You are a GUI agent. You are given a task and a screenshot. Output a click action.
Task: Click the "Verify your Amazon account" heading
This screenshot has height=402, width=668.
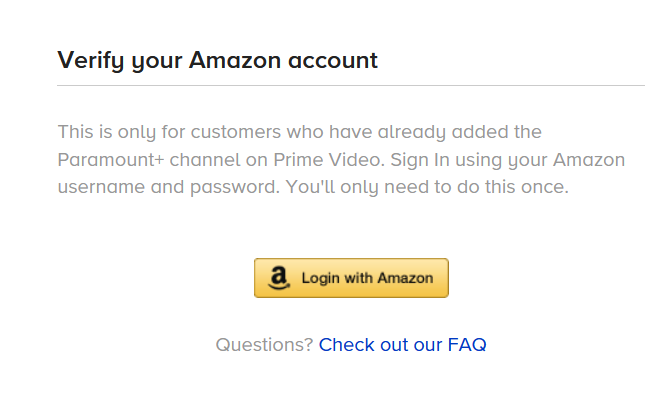217,60
